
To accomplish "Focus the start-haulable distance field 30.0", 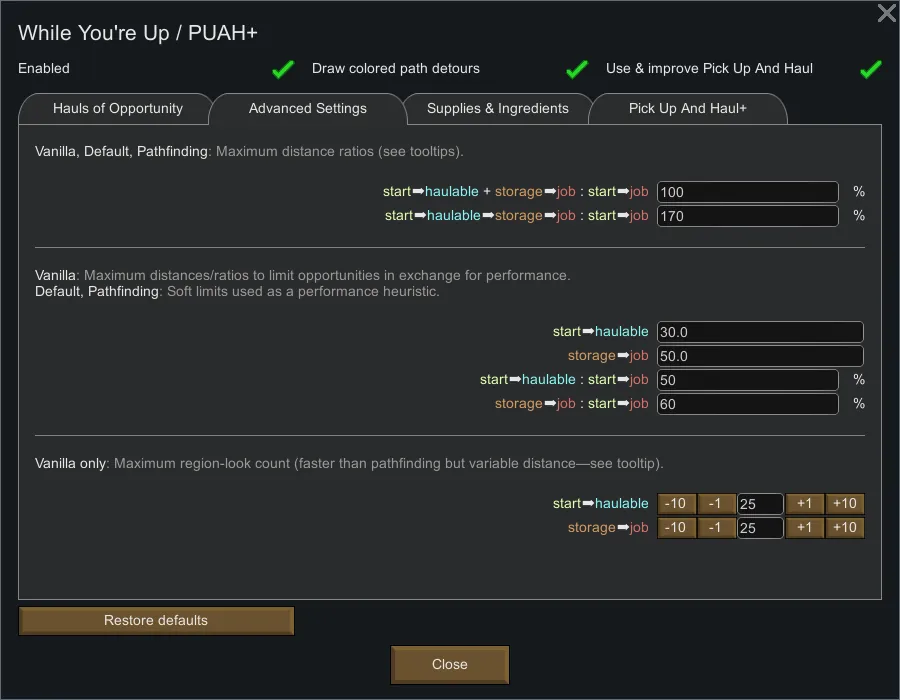I will [x=760, y=332].
